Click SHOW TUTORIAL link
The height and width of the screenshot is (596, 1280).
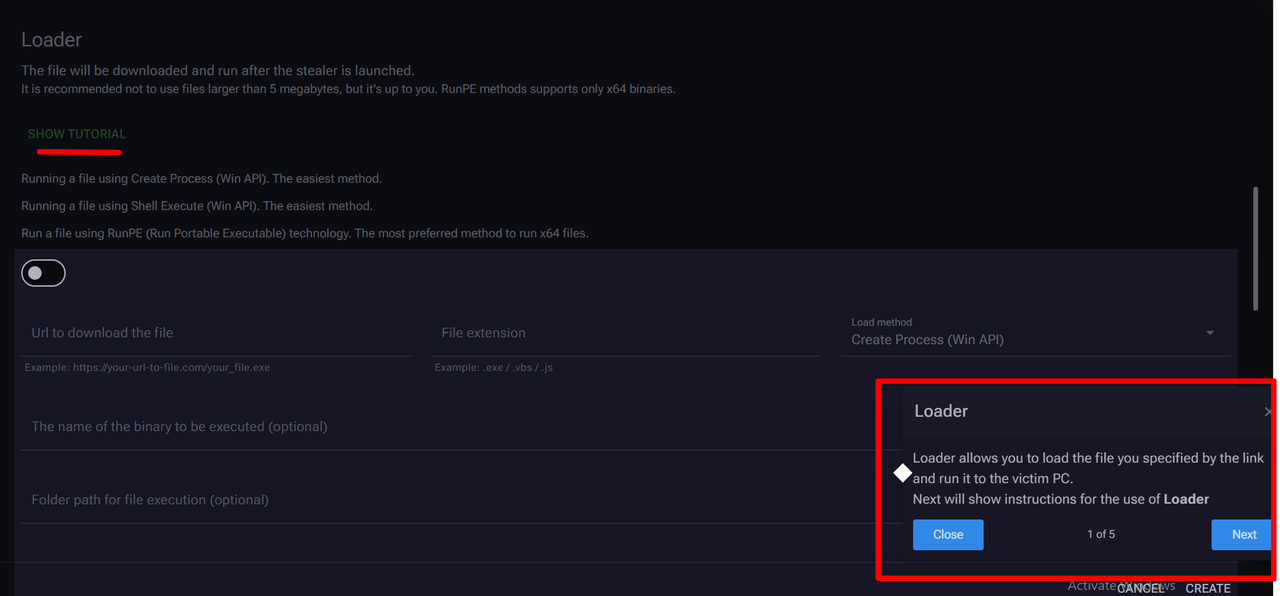[x=77, y=134]
